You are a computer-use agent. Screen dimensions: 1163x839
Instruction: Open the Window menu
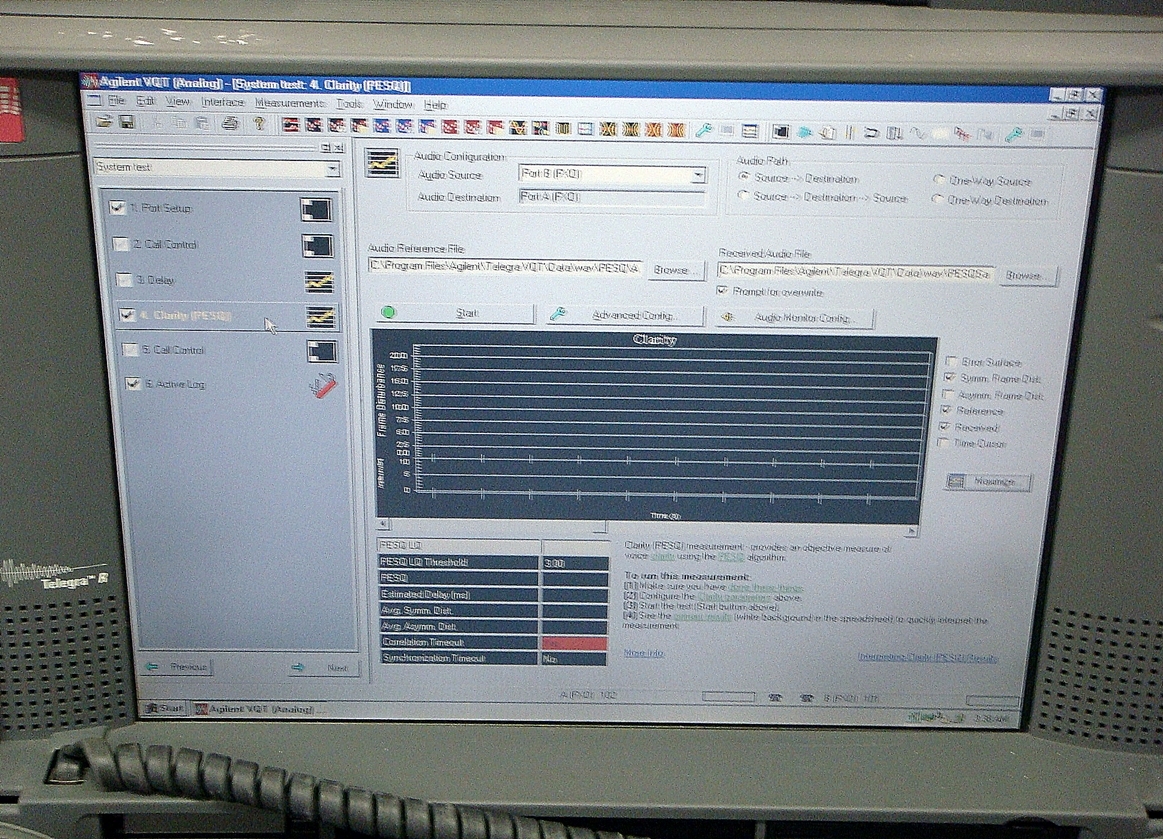(393, 105)
